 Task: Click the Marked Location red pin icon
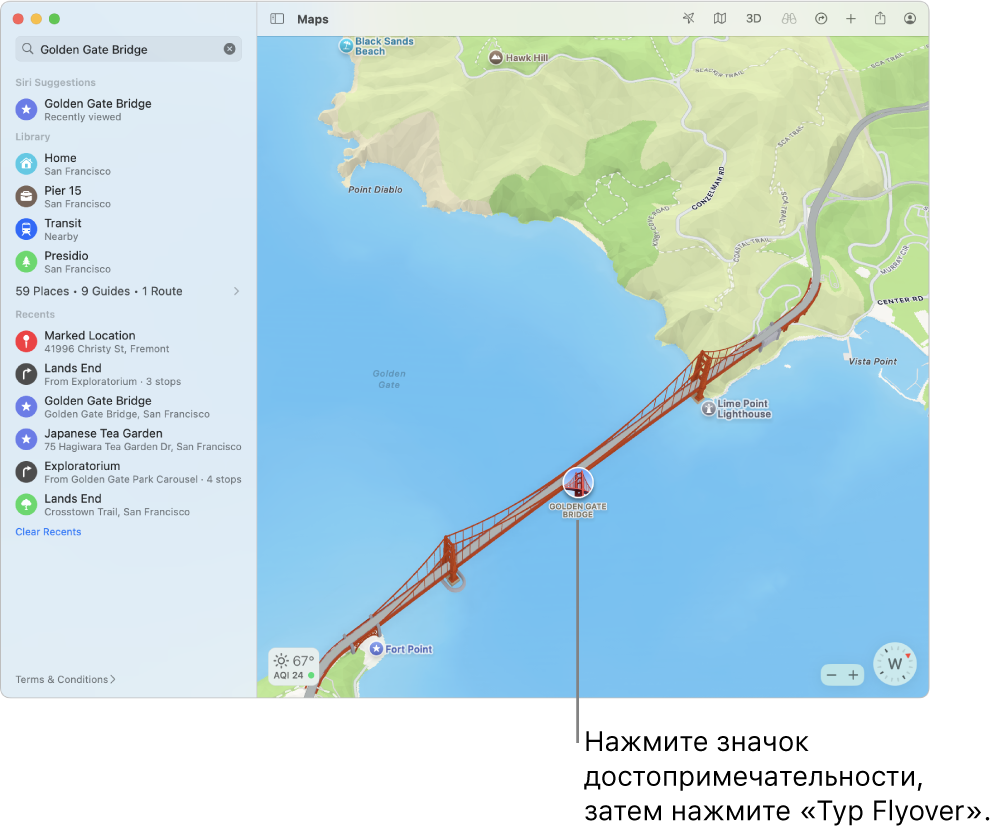26,341
